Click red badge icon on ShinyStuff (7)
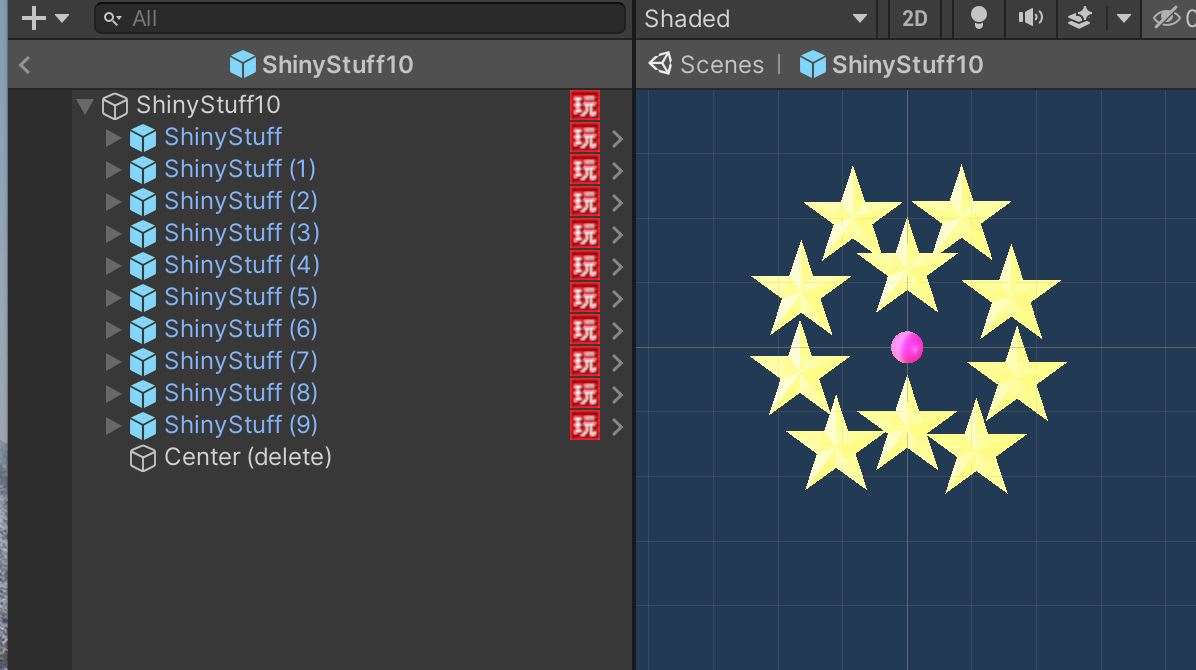This screenshot has height=670, width=1196. click(x=585, y=362)
